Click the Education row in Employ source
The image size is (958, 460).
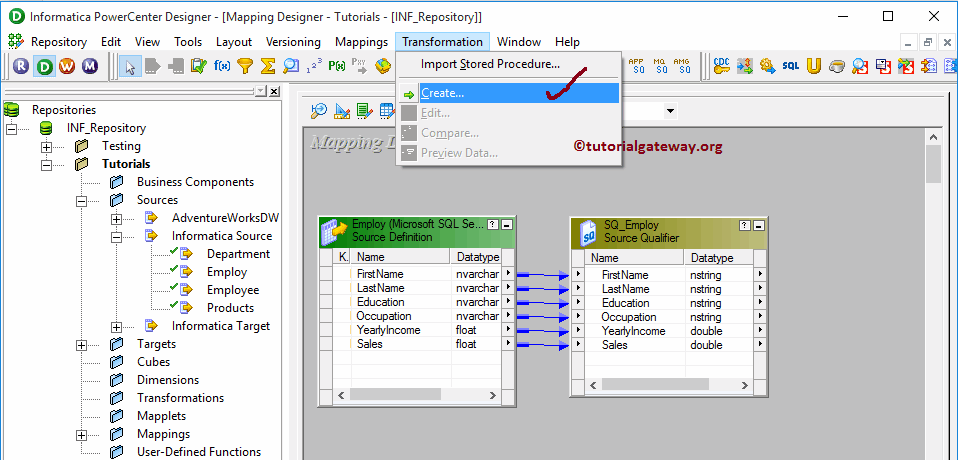pos(419,302)
